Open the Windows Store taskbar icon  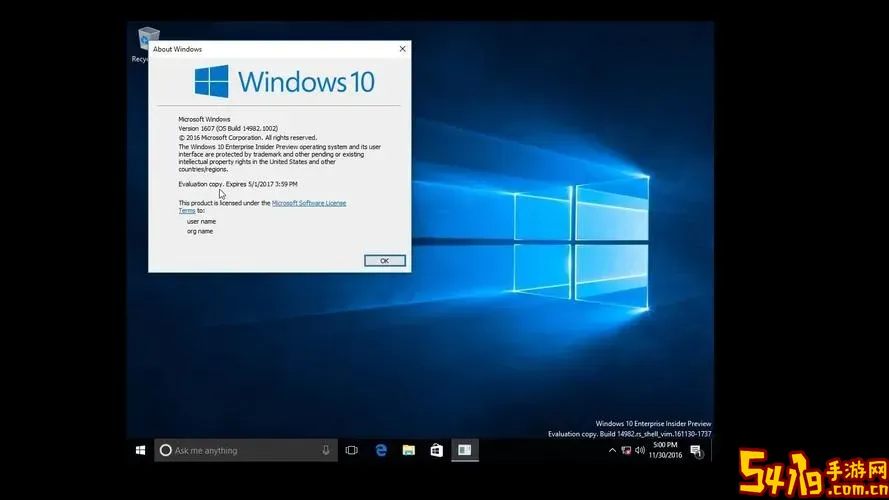coord(437,450)
